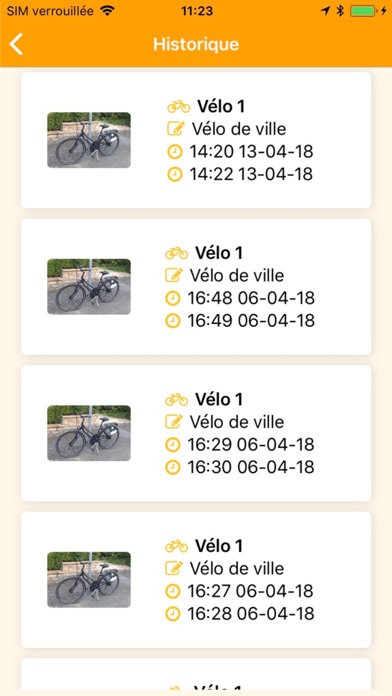
Task: Open the bike photo in the 16:48 entry
Action: click(x=89, y=286)
